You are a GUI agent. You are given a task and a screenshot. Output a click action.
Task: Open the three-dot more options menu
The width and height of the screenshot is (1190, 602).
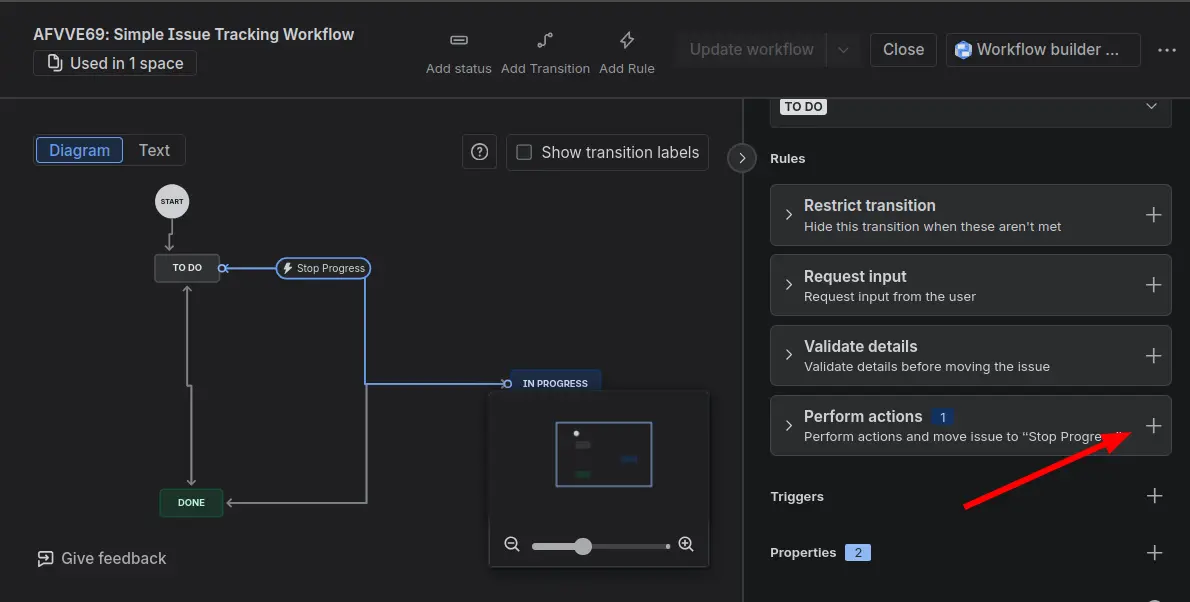(1166, 50)
